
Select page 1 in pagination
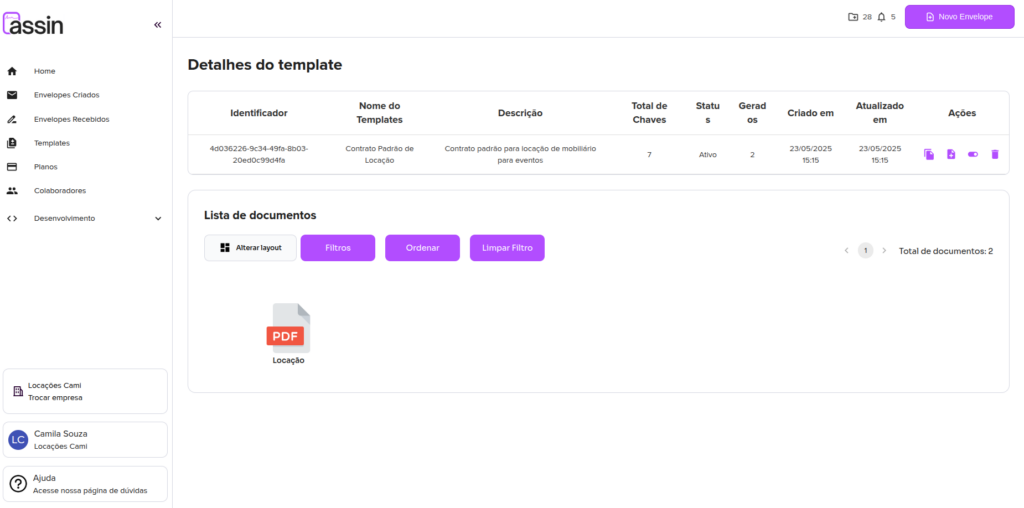[x=865, y=251]
